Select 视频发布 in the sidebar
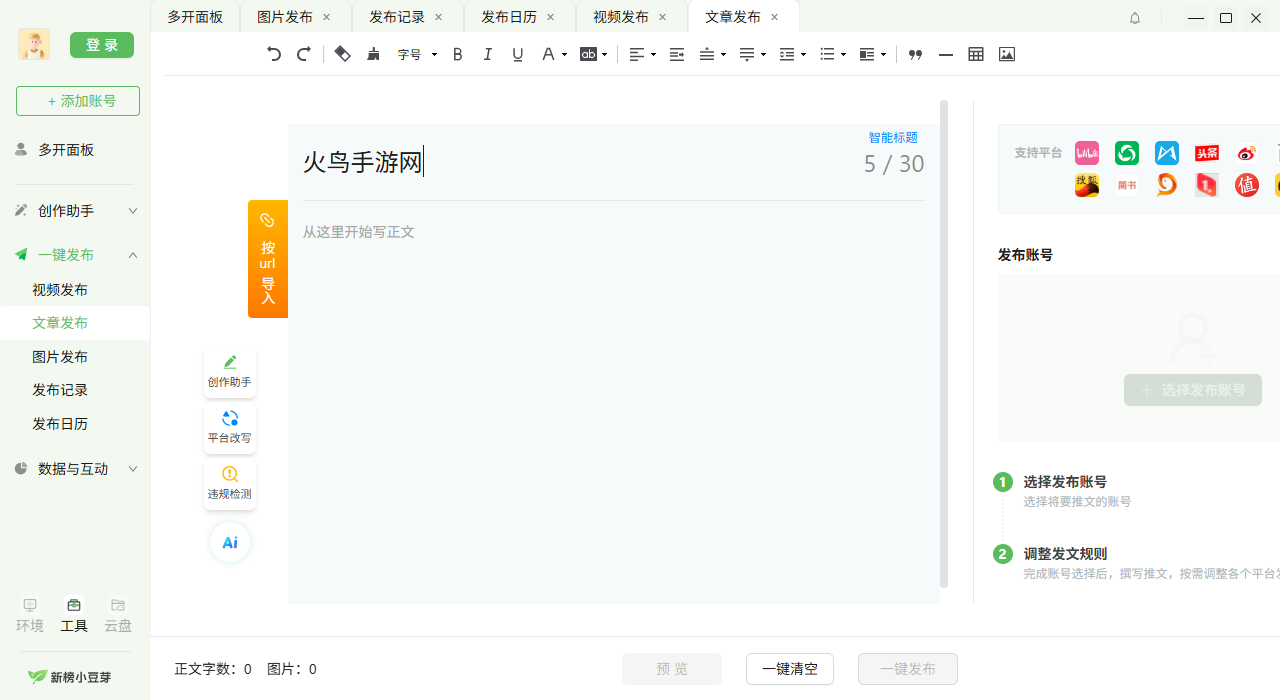The height and width of the screenshot is (700, 1280). click(x=60, y=290)
